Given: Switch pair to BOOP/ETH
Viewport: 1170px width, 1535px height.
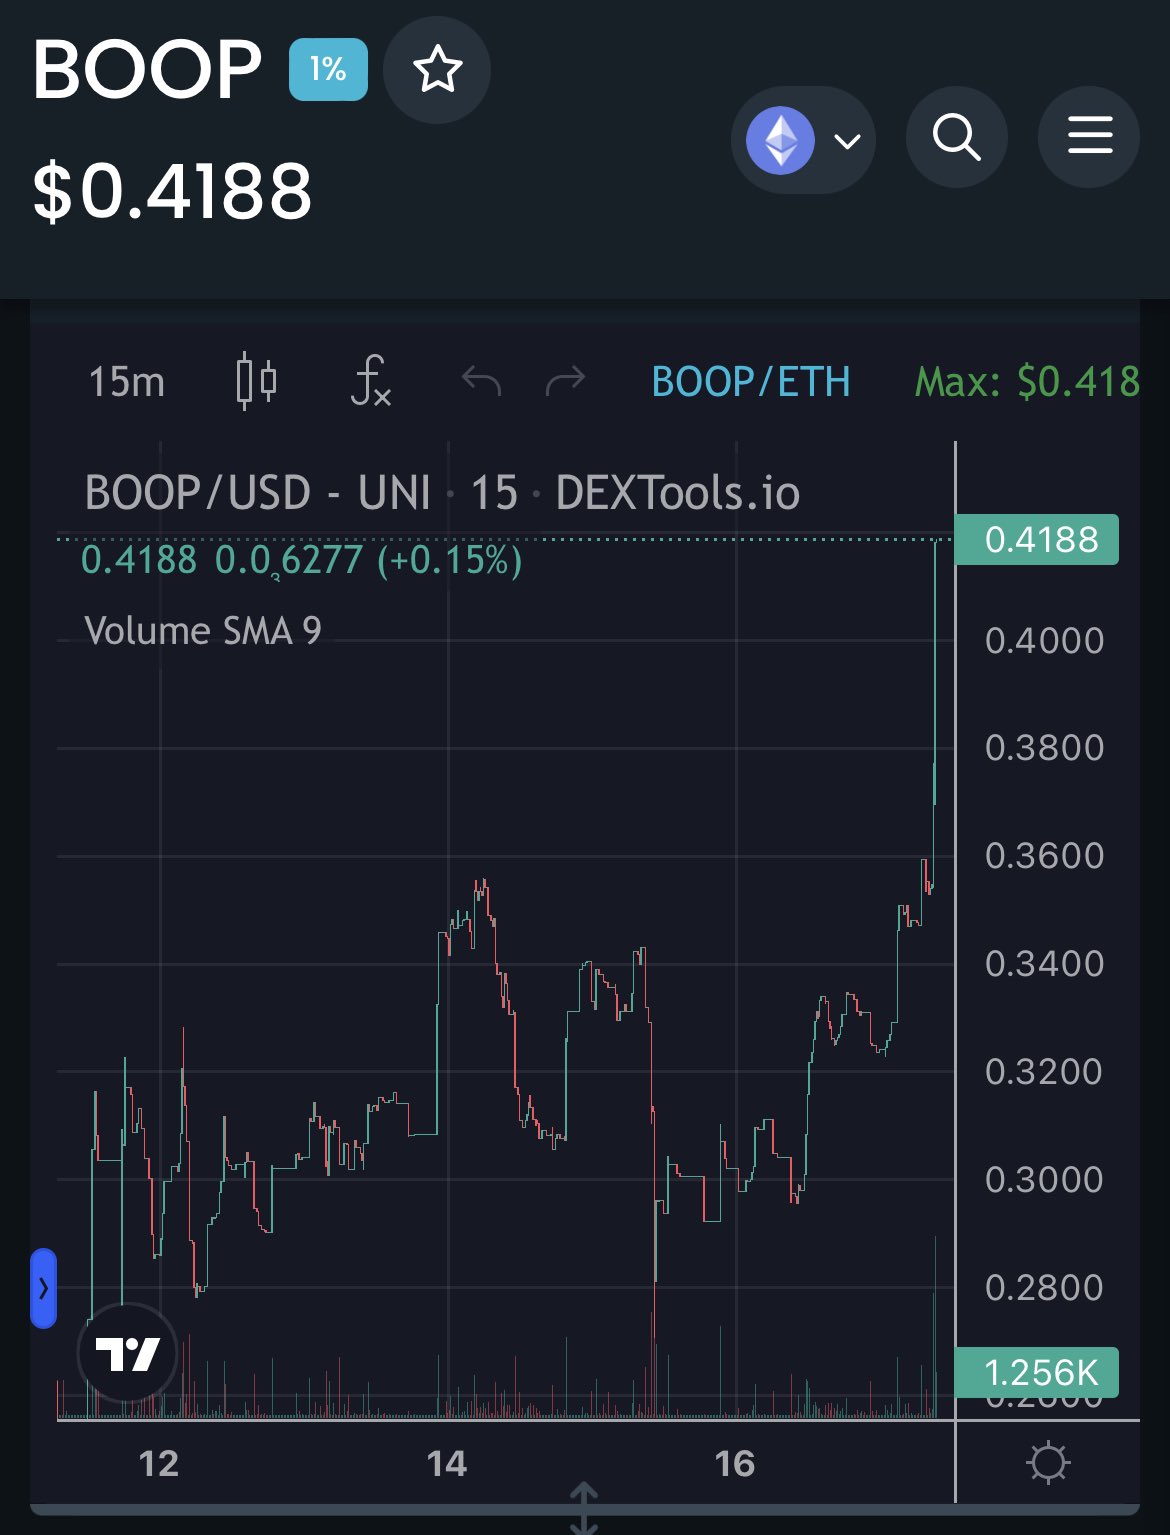Looking at the screenshot, I should pos(751,382).
